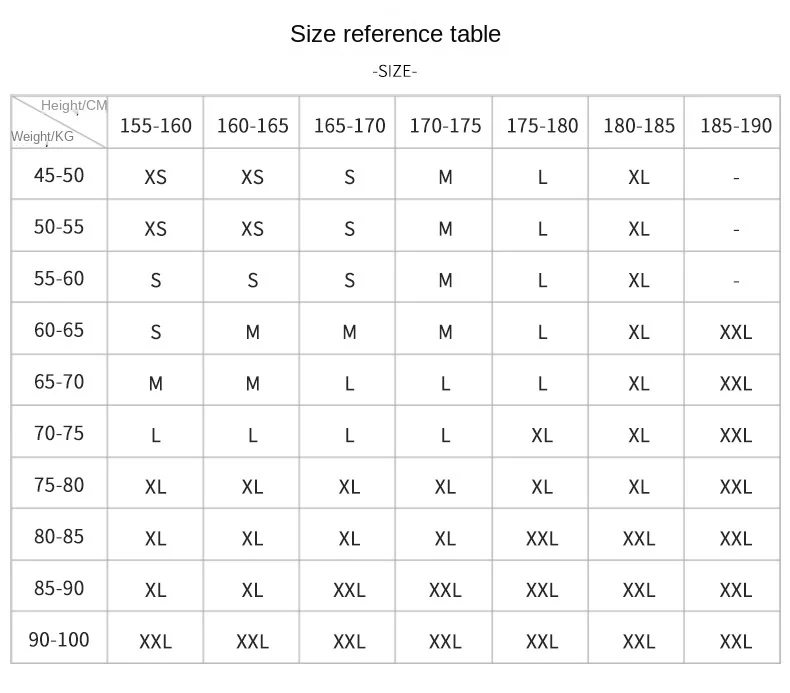The width and height of the screenshot is (790, 693).
Task: Select the 180-185 height column header
Action: tap(639, 126)
